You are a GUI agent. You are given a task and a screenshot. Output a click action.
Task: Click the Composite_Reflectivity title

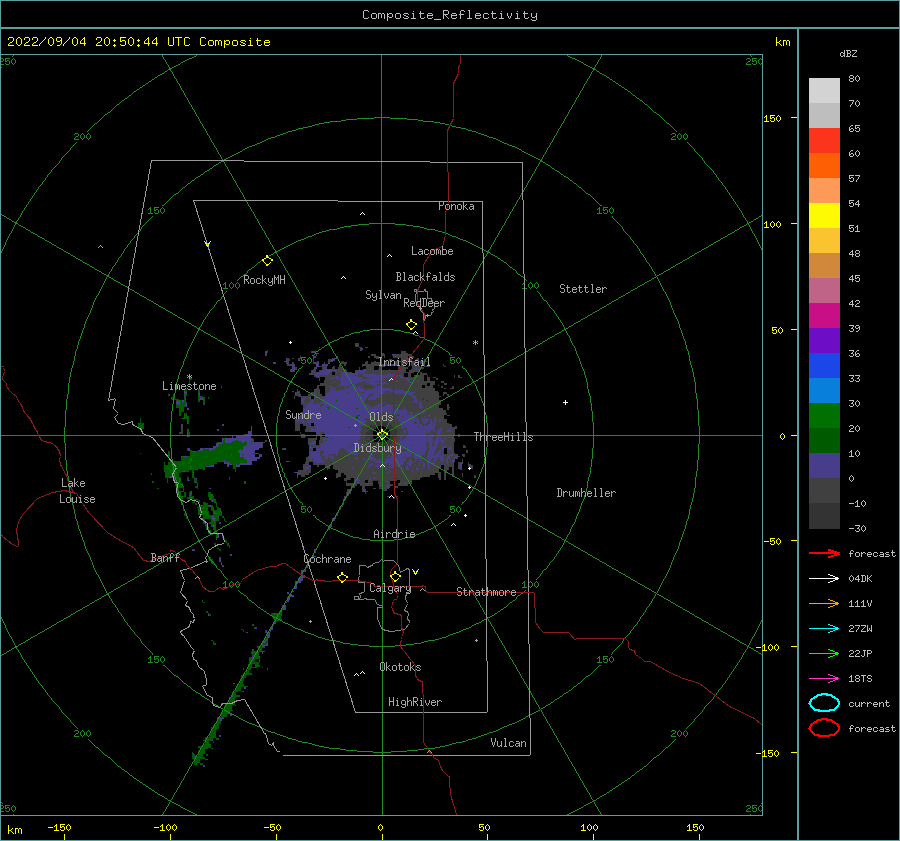point(450,15)
